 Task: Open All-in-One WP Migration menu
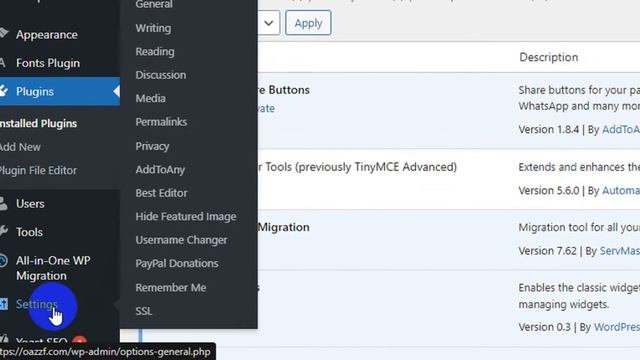tap(53, 268)
